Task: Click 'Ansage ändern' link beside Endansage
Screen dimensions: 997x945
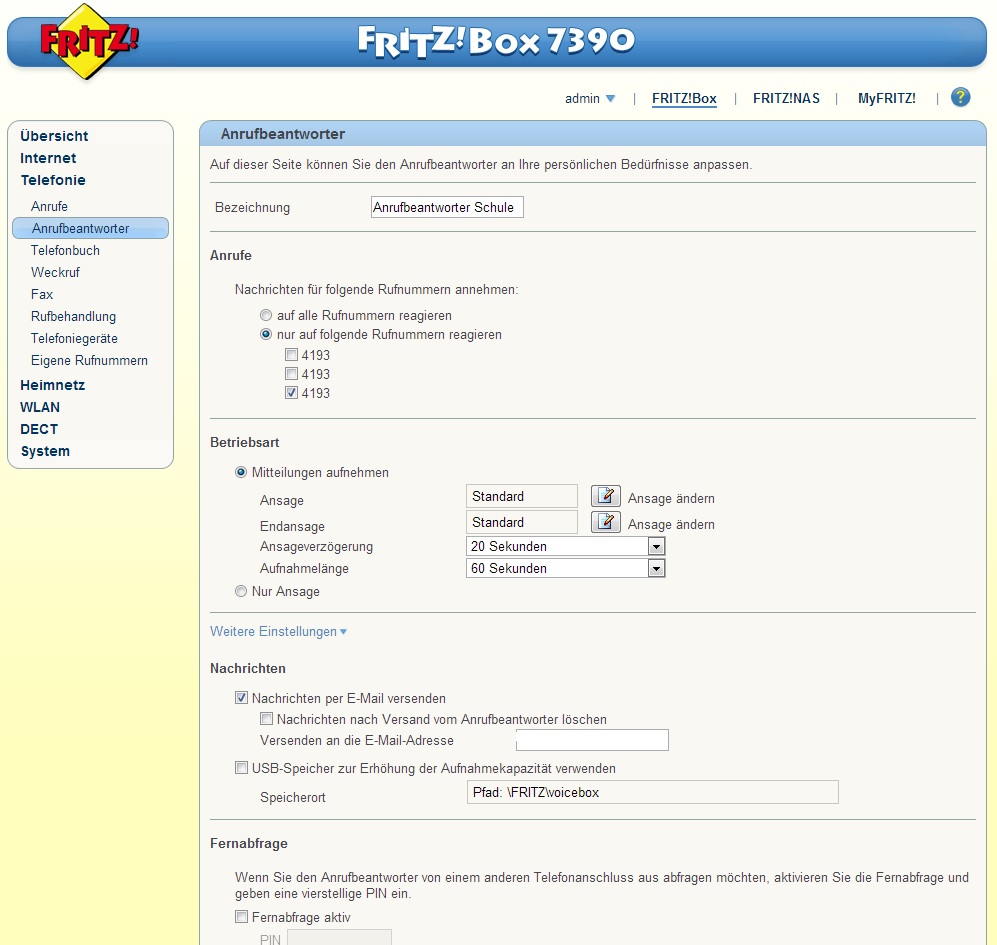Action: (x=671, y=525)
